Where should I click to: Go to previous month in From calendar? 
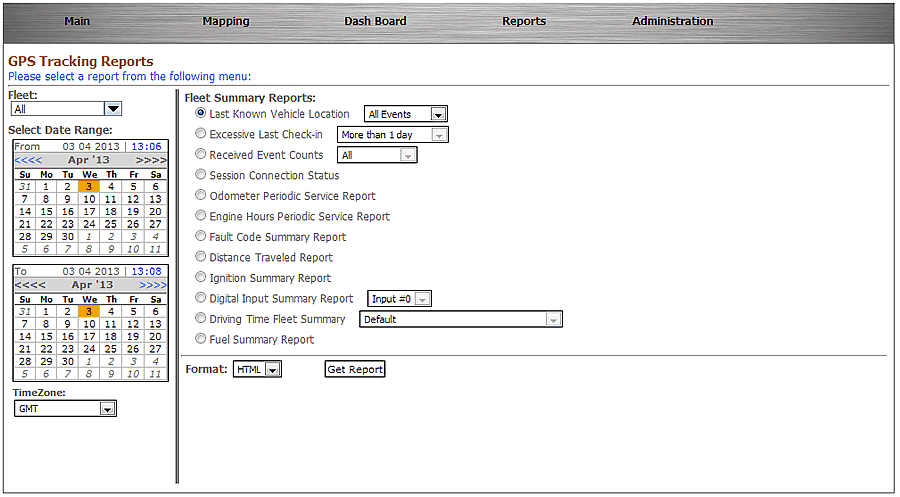click(28, 160)
